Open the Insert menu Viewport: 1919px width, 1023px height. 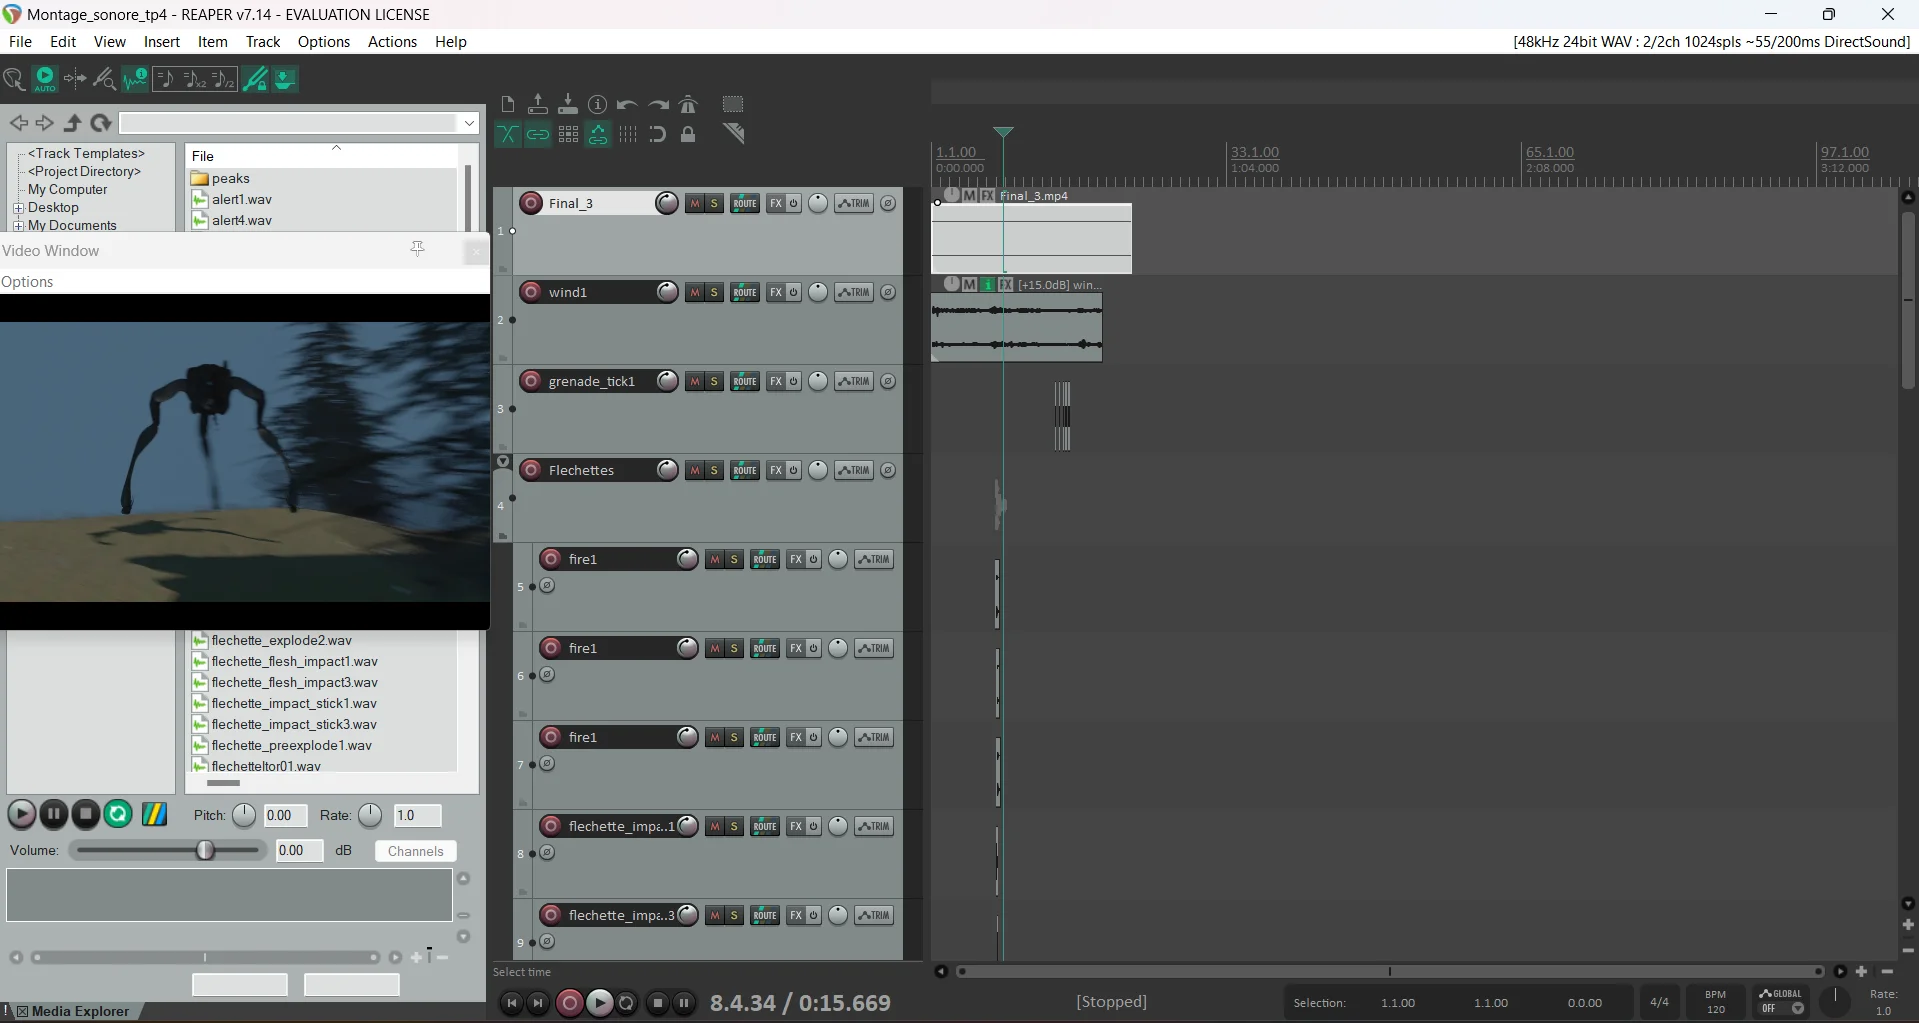pyautogui.click(x=162, y=41)
